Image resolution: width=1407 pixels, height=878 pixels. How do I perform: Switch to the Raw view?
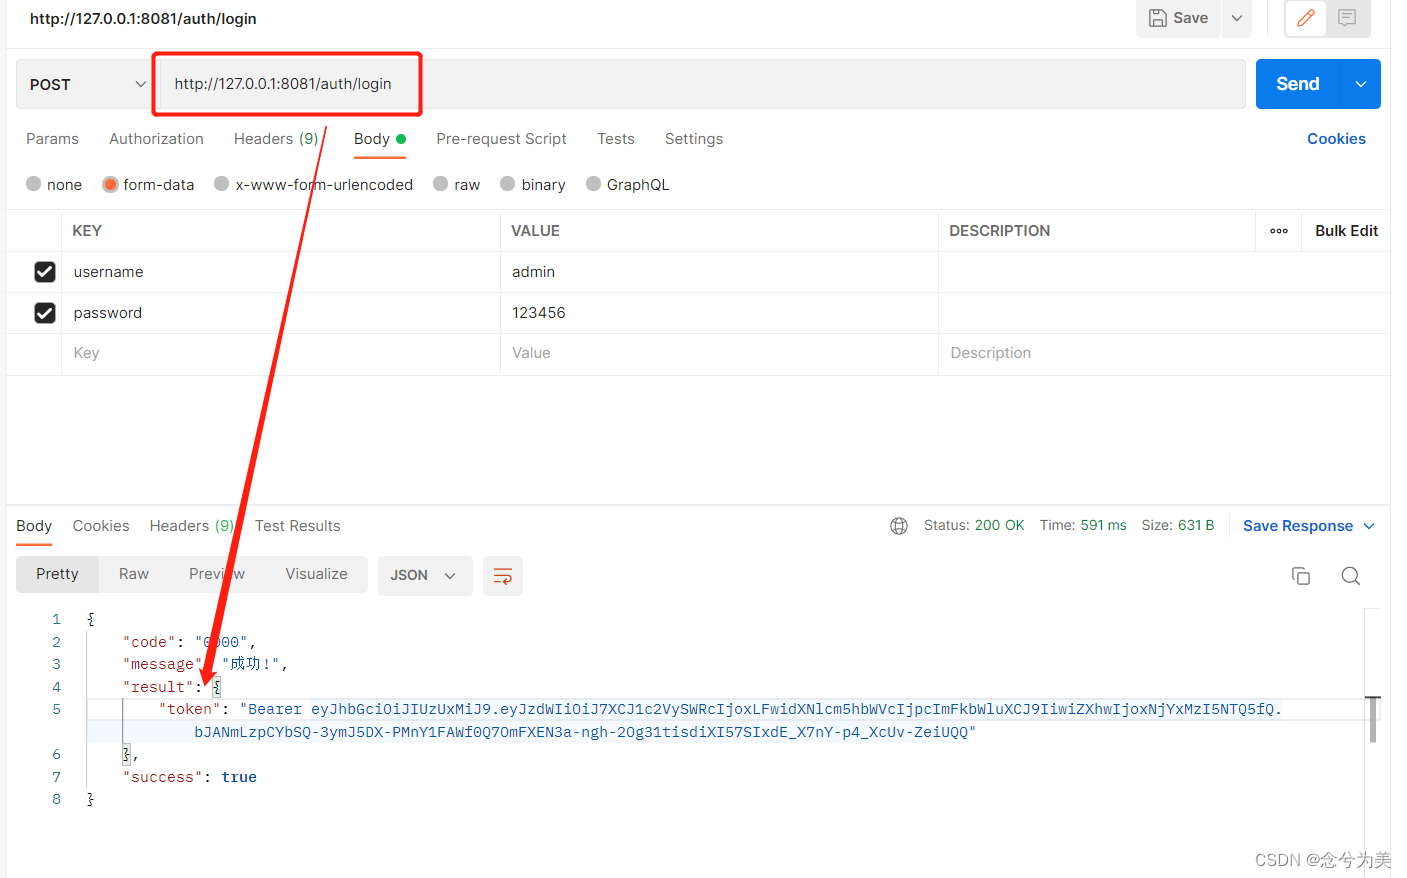[x=134, y=574]
